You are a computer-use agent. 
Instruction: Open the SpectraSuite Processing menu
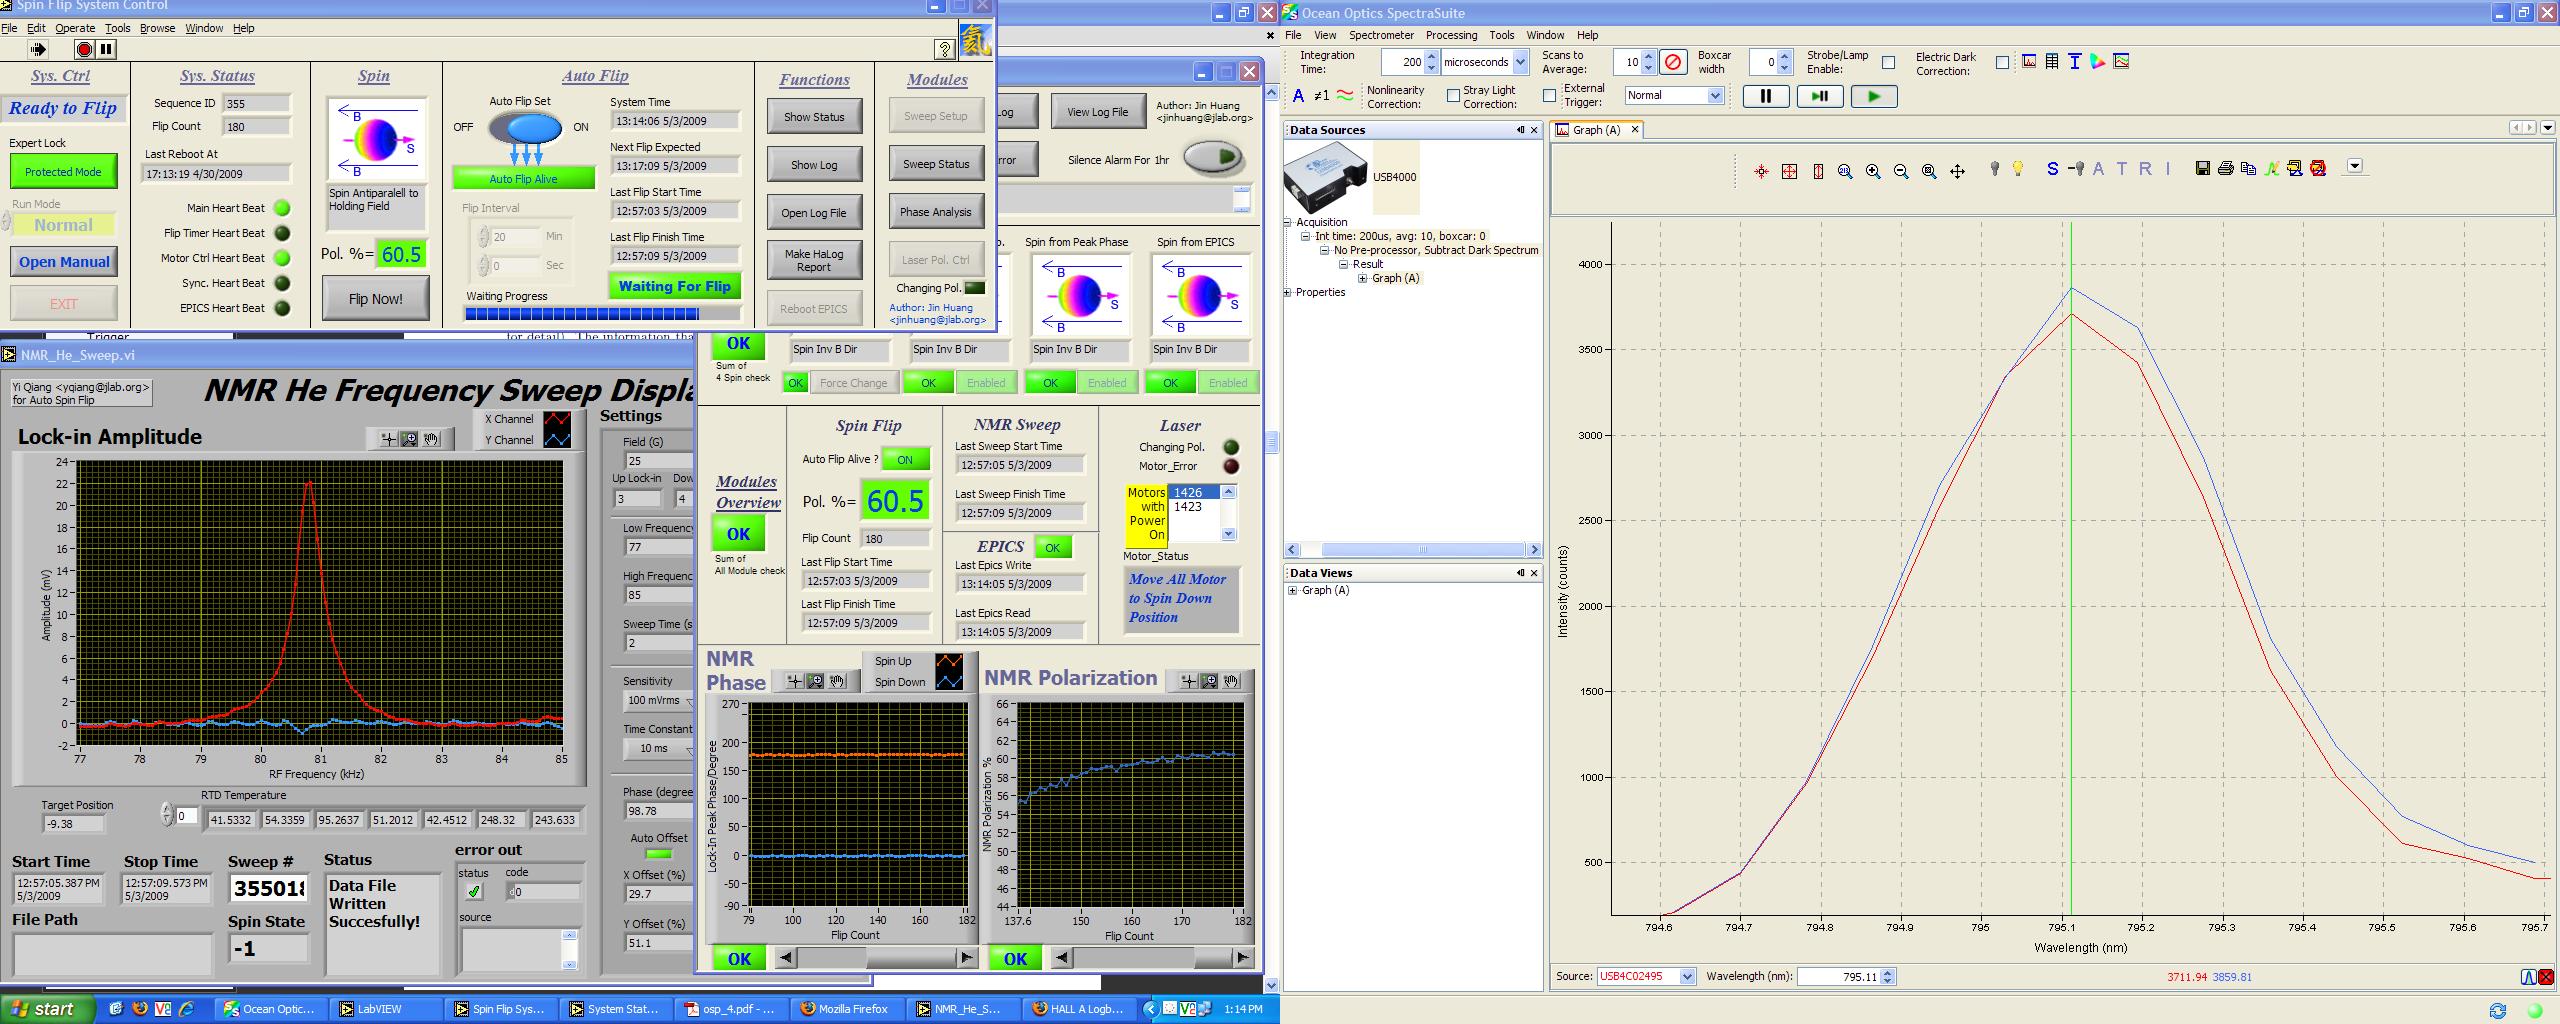[x=1451, y=35]
